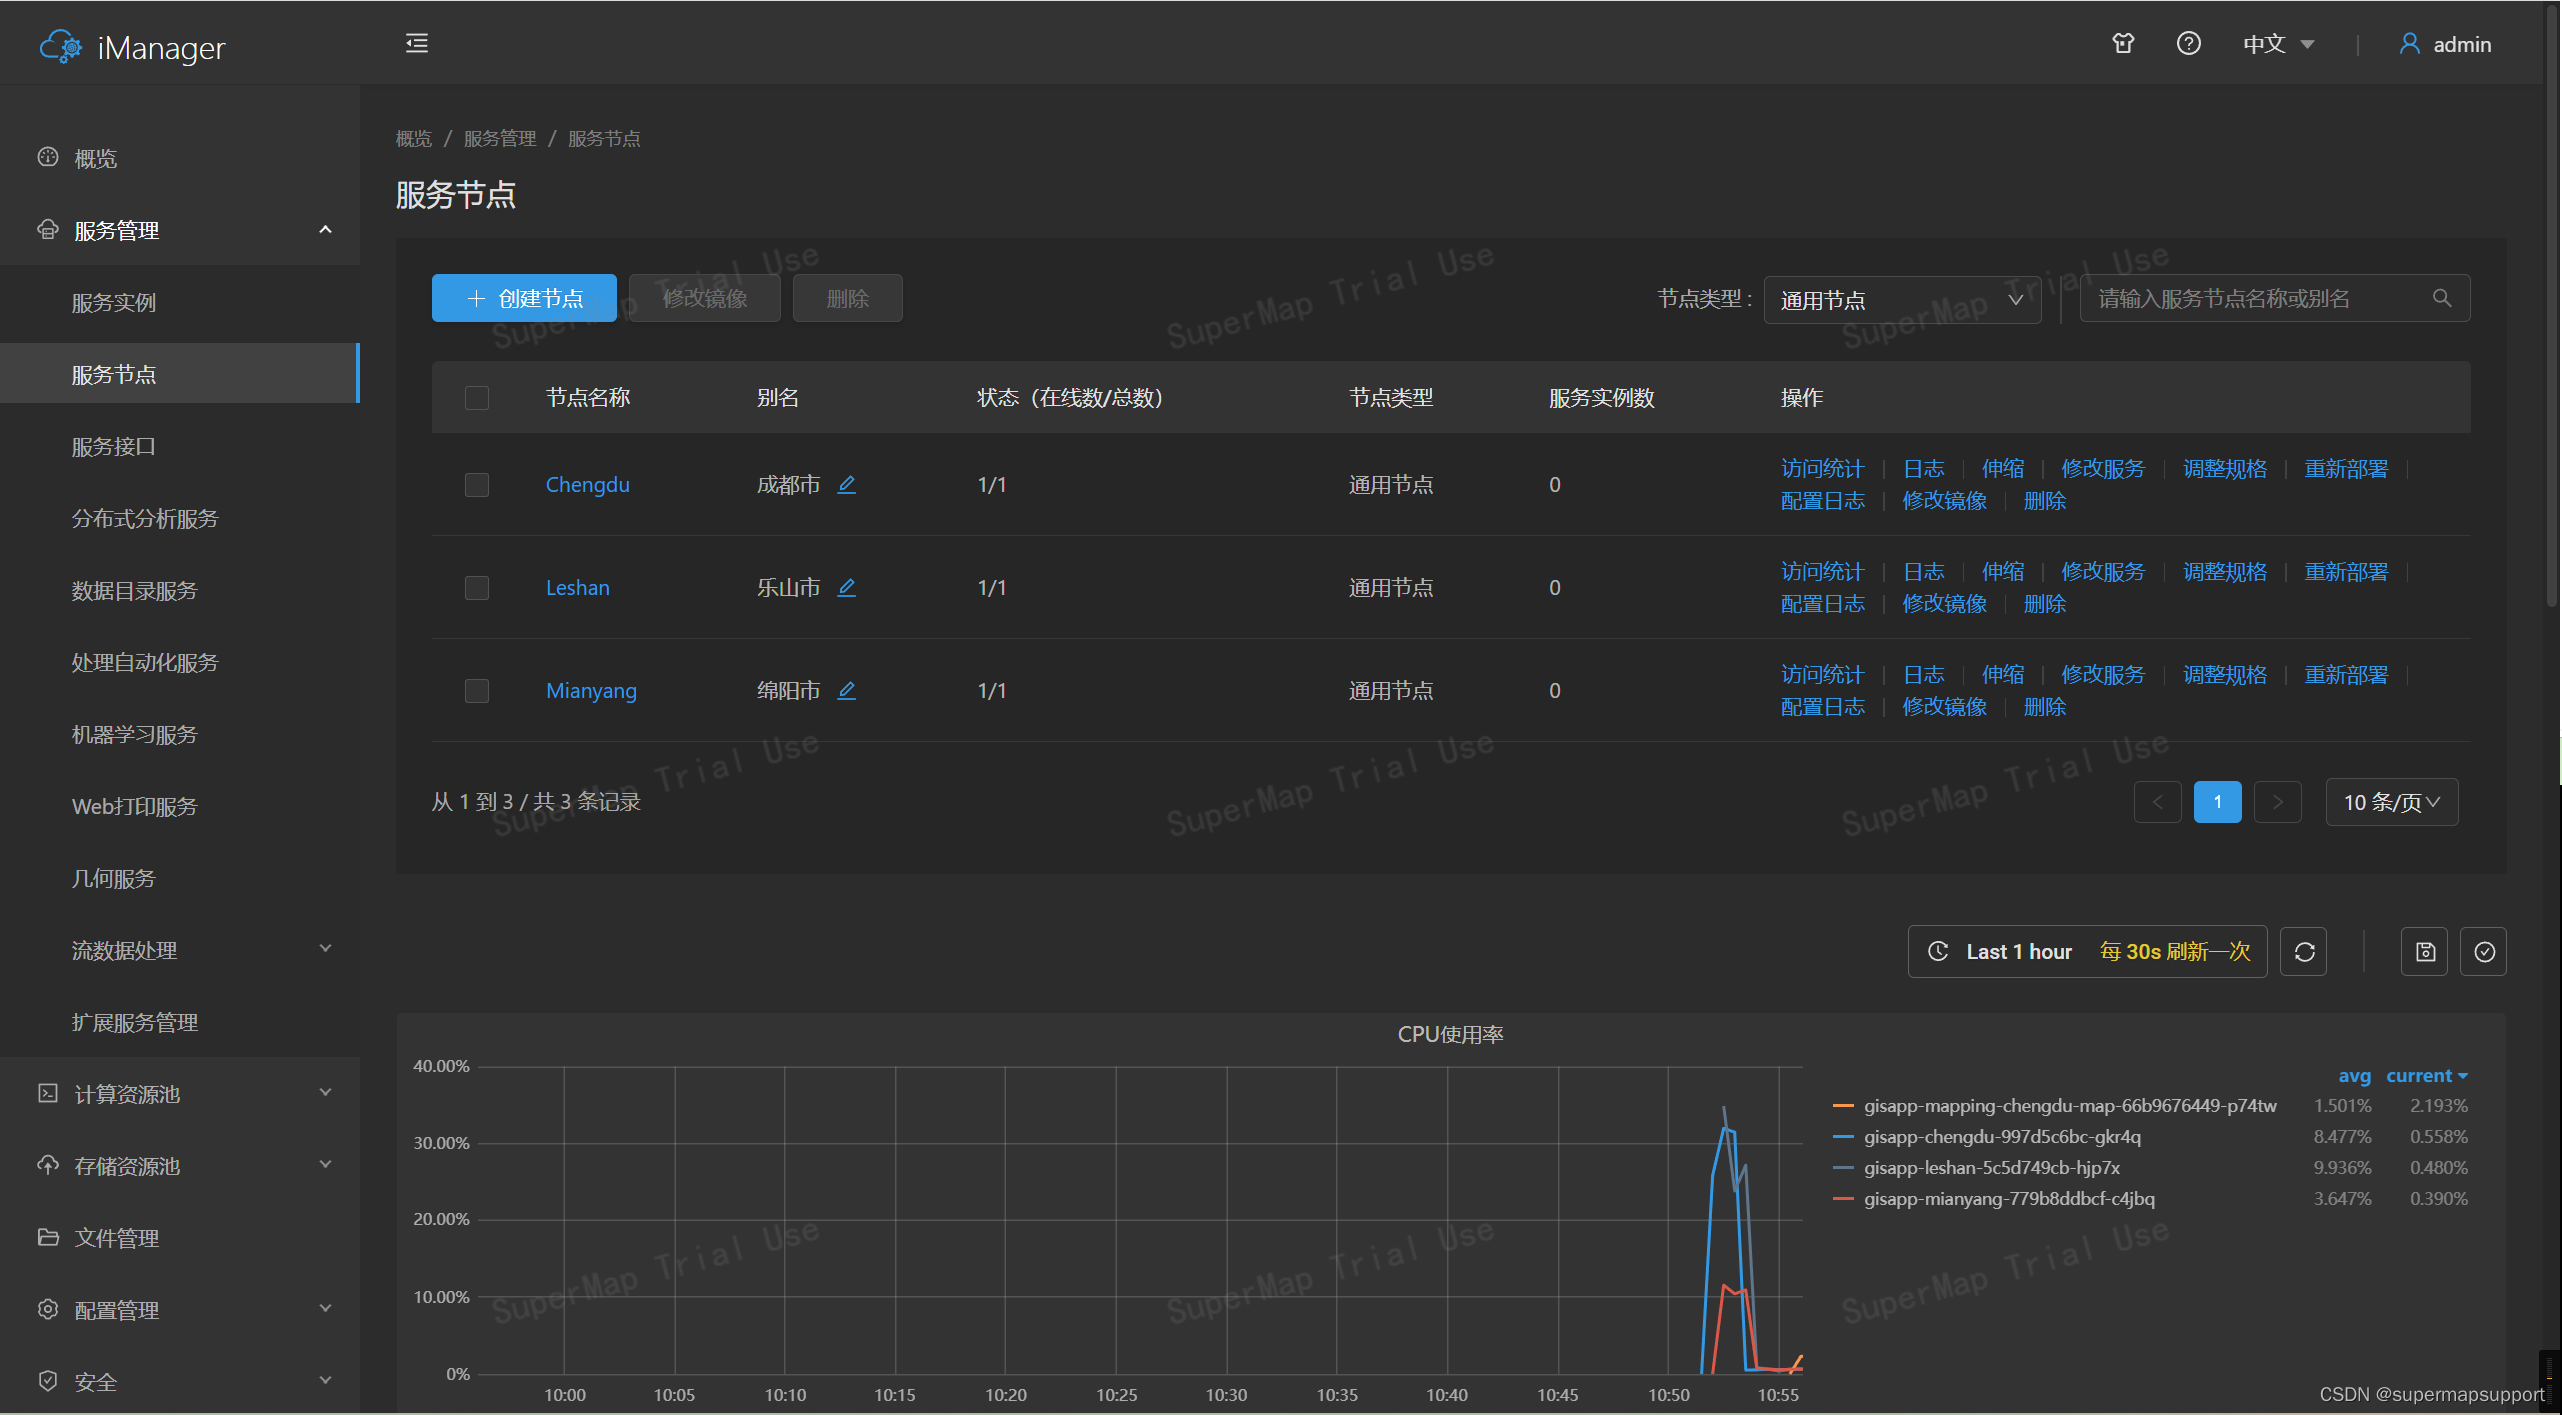Viewport: 2562px width, 1415px height.
Task: Open help question mark icon
Action: (x=2188, y=43)
